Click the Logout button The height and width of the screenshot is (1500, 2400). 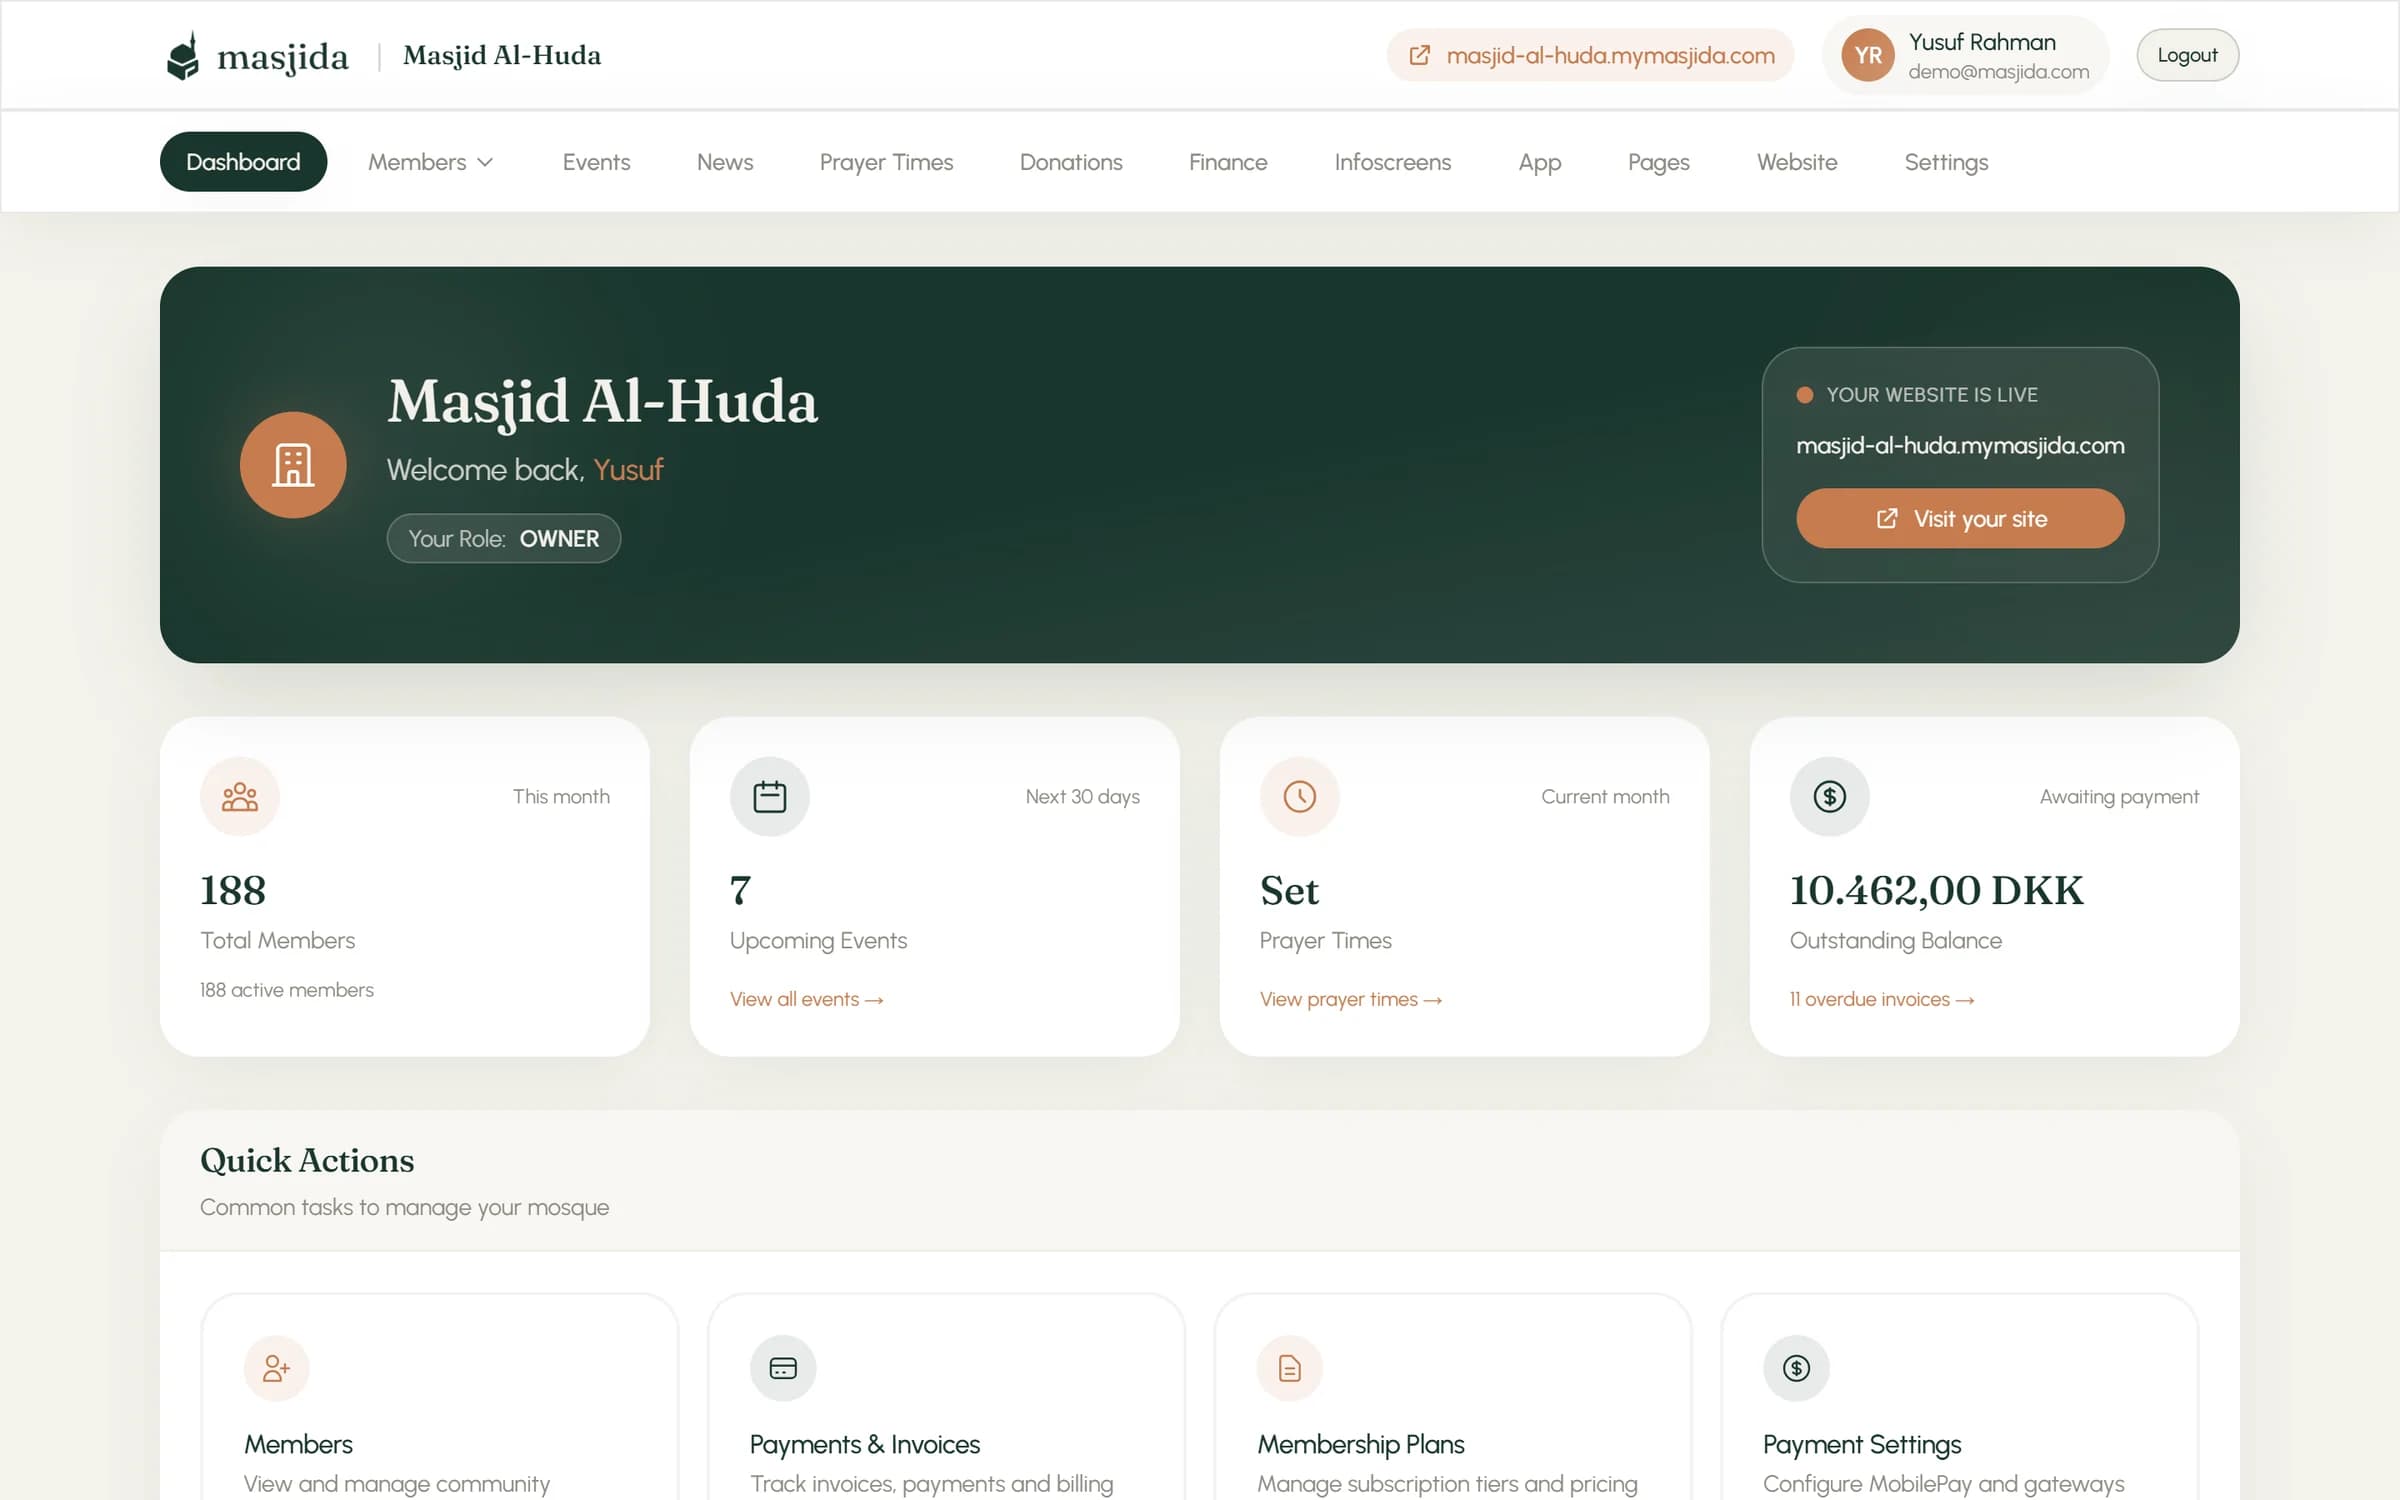tap(2187, 55)
